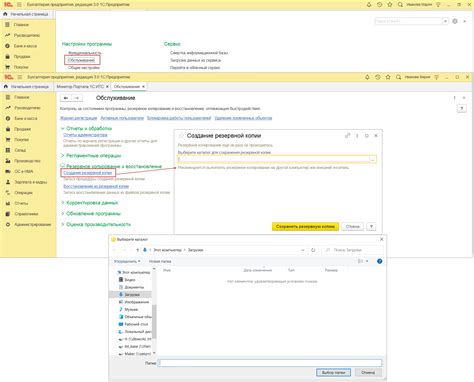474x382 pixels.
Task: Open Зарплата и кадры section in sidebar
Action: point(30,182)
